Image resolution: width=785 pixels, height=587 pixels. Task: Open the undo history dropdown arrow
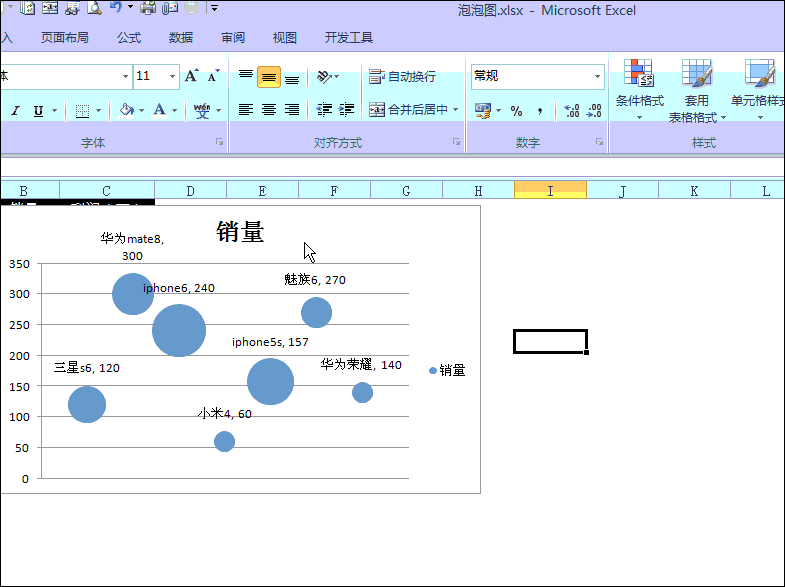pyautogui.click(x=131, y=7)
